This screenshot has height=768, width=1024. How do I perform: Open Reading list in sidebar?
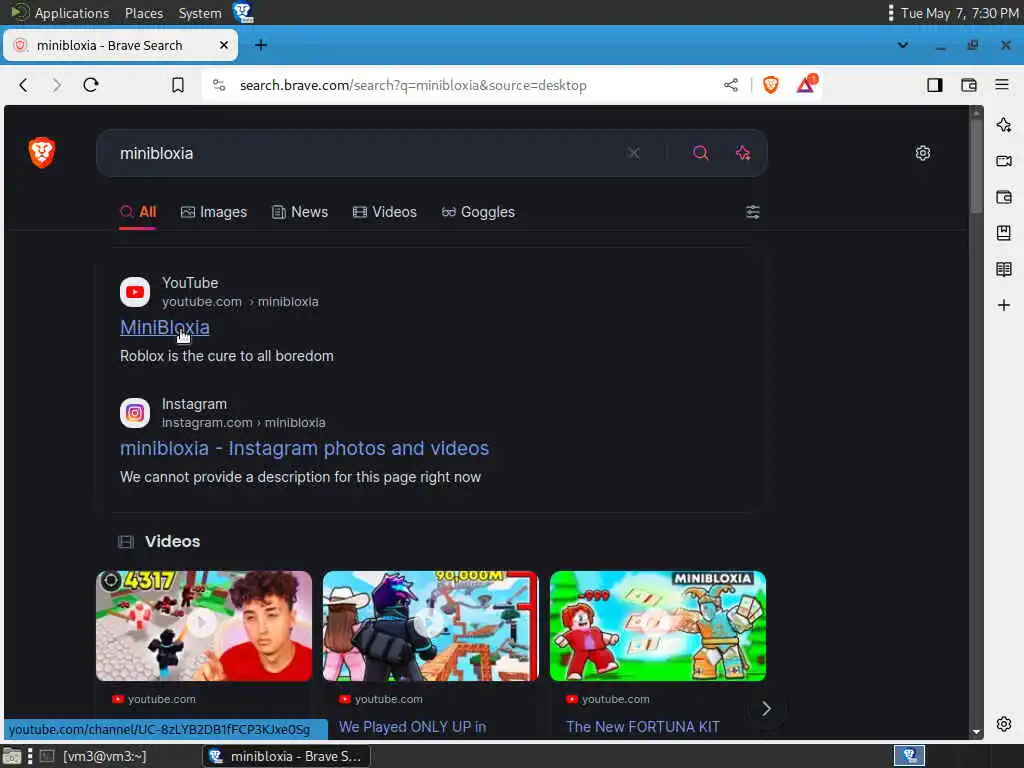(x=1004, y=269)
